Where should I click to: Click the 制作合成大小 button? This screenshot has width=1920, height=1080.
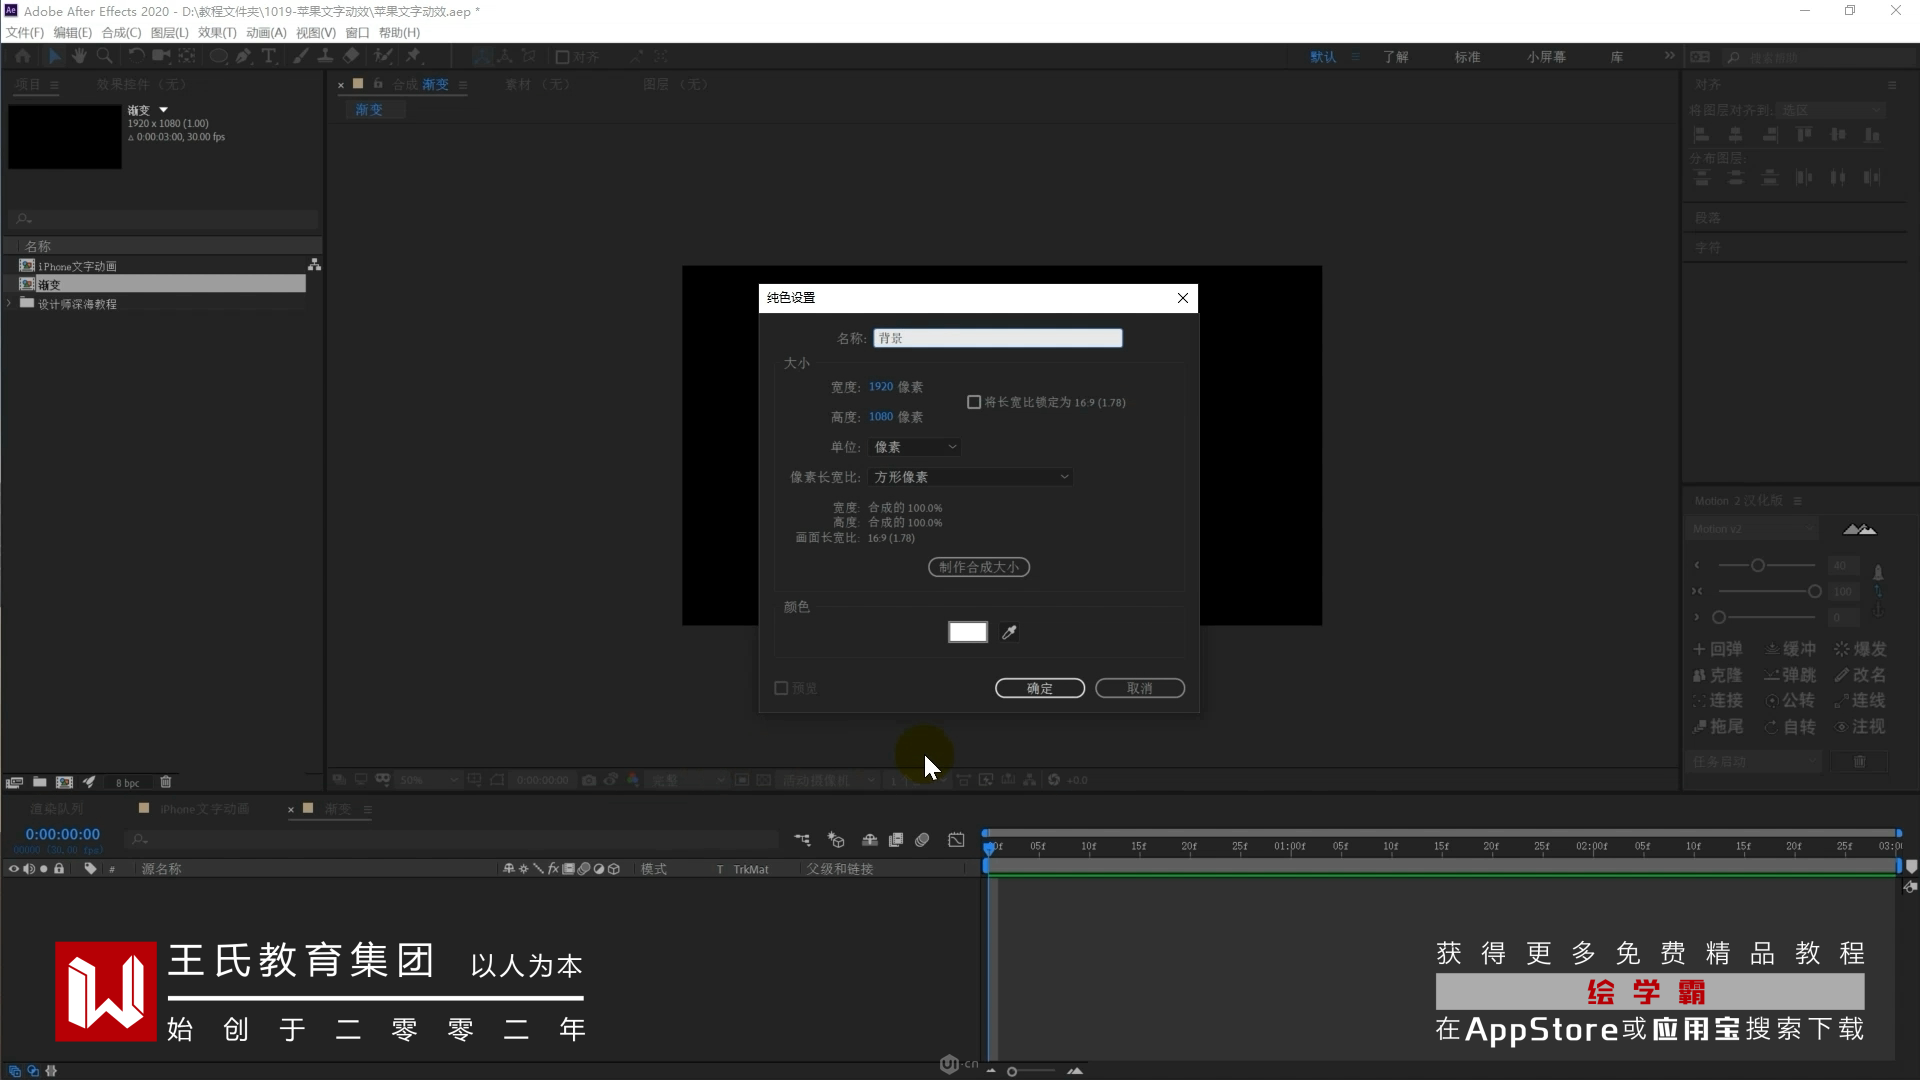[978, 567]
